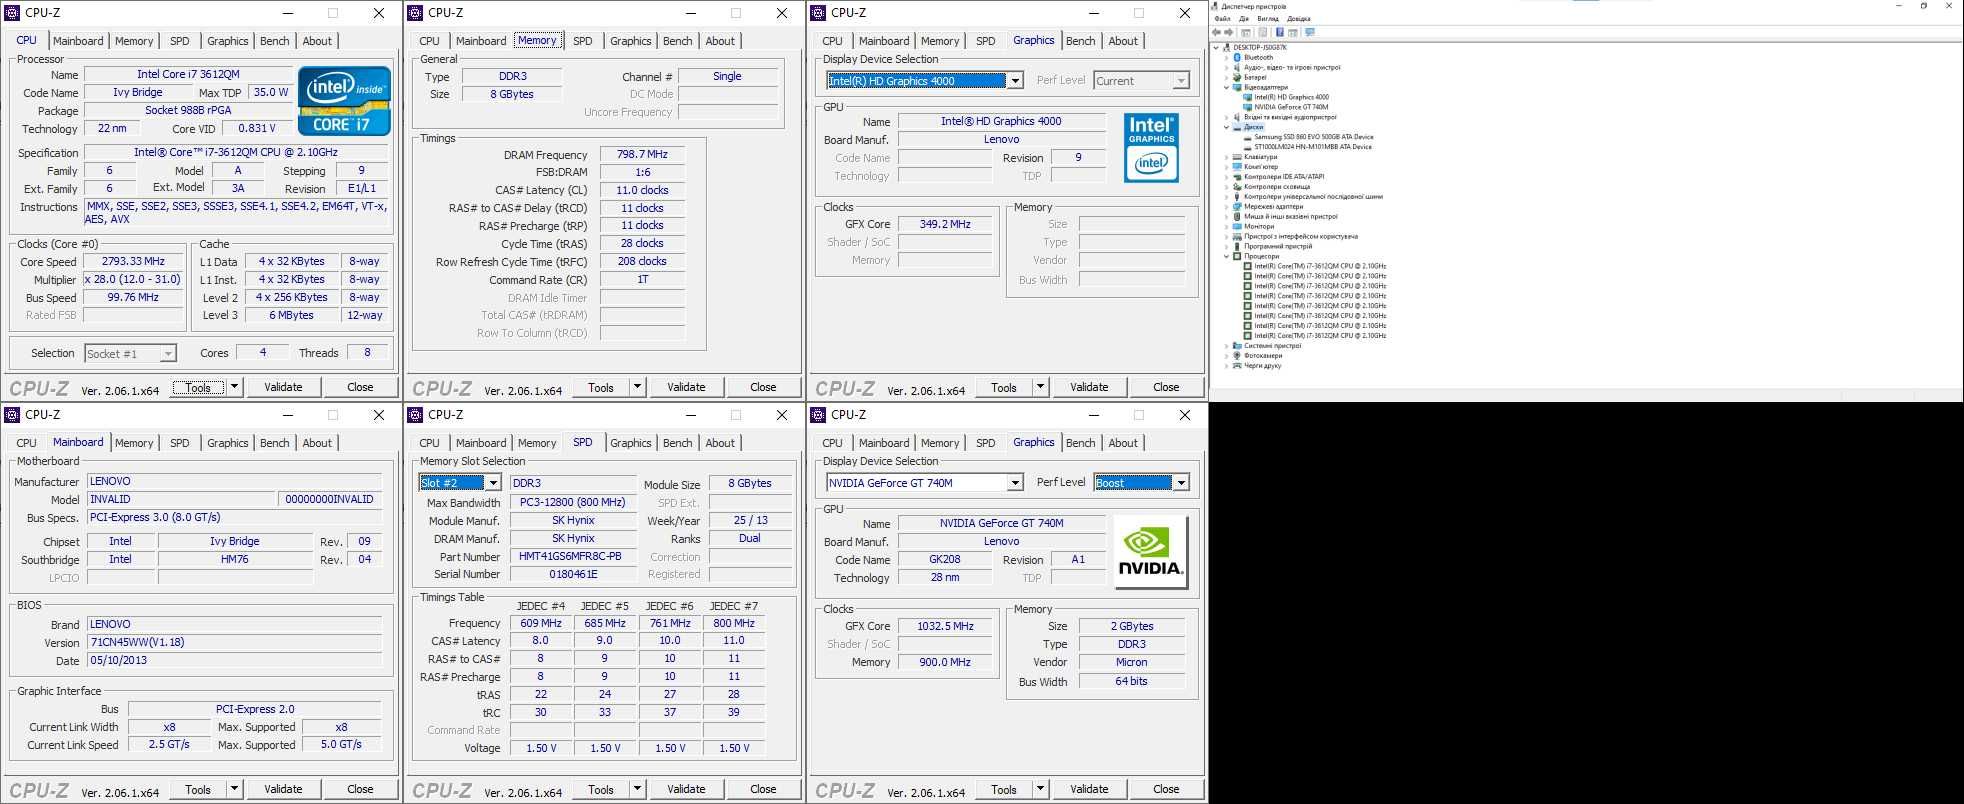Open the Perf Level dropdown showing Current
This screenshot has width=1964, height=804.
1181,81
